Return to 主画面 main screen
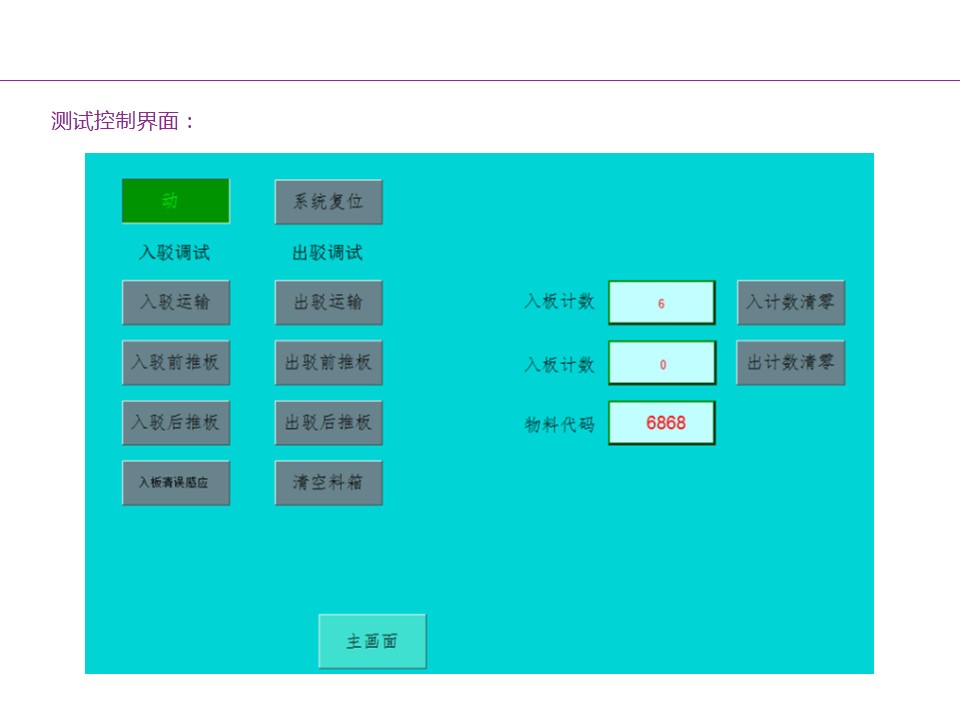 tap(372, 641)
